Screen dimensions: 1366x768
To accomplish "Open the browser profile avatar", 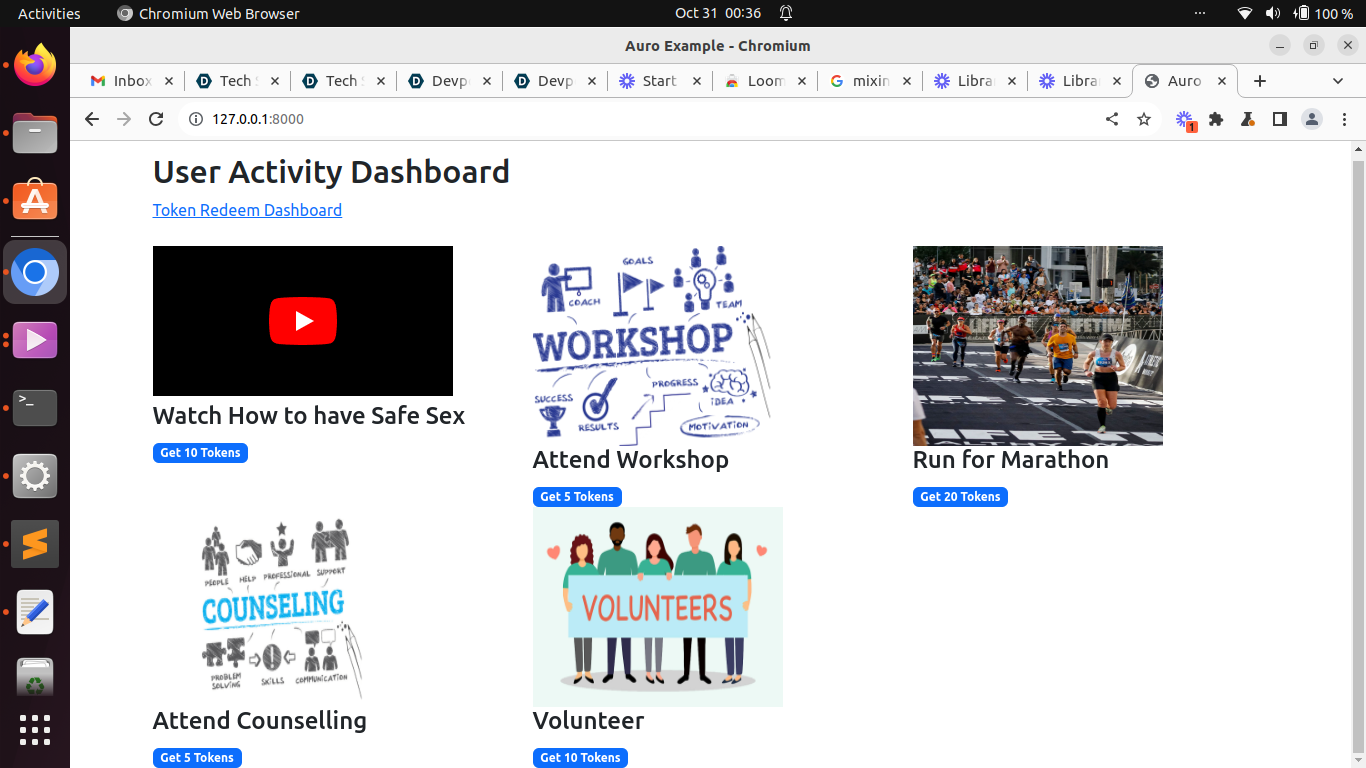I will (x=1312, y=119).
